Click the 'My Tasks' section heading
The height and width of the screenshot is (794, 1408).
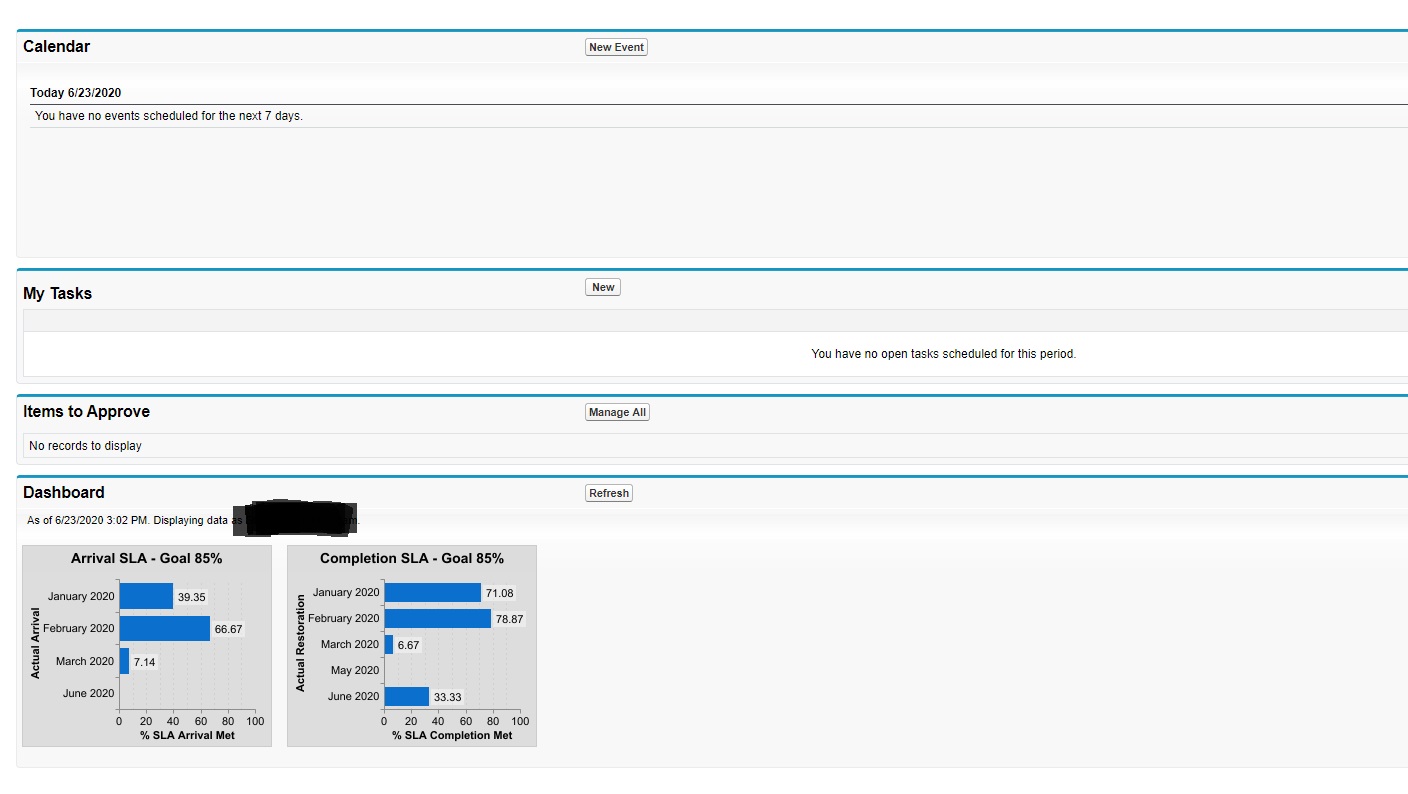tap(58, 294)
